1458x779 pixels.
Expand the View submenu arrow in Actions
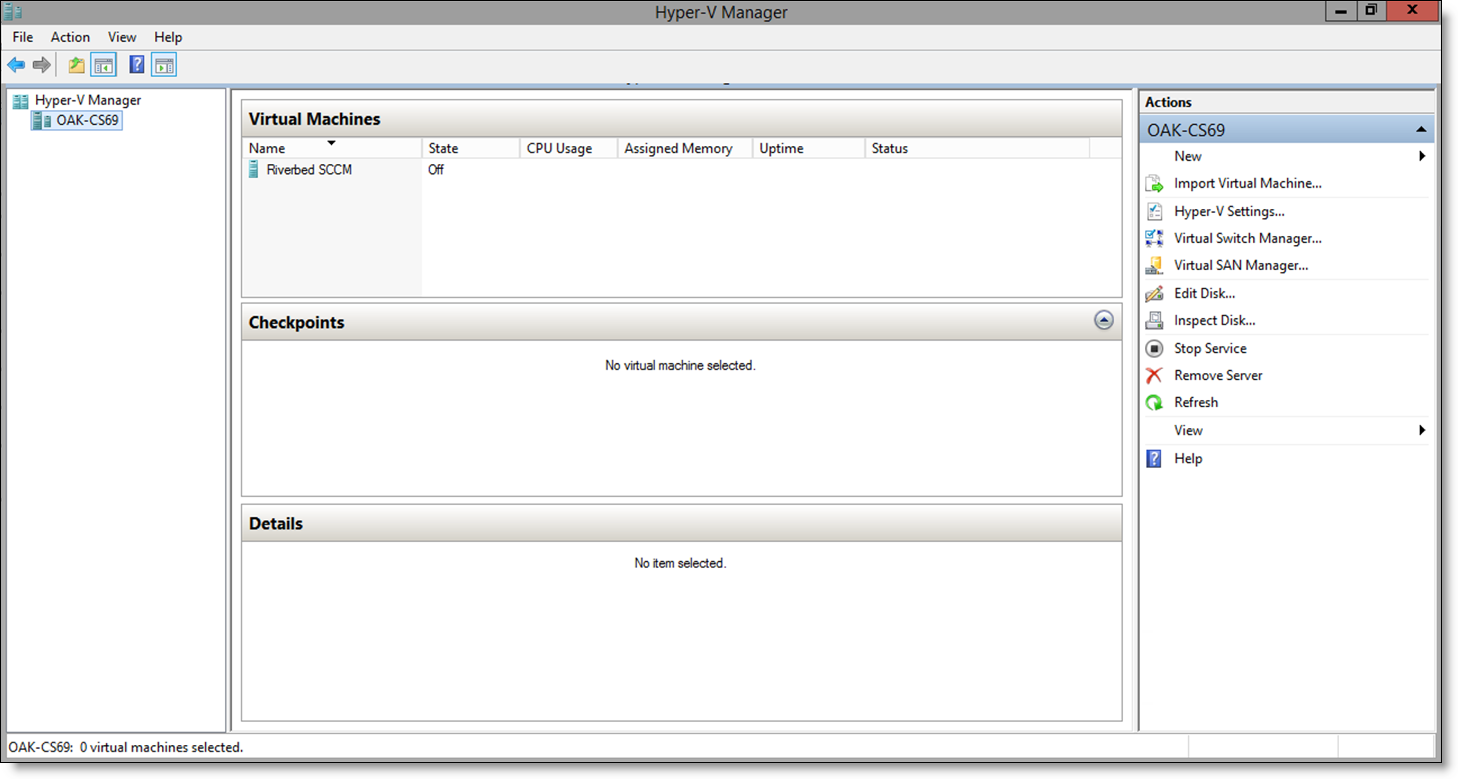click(1422, 430)
